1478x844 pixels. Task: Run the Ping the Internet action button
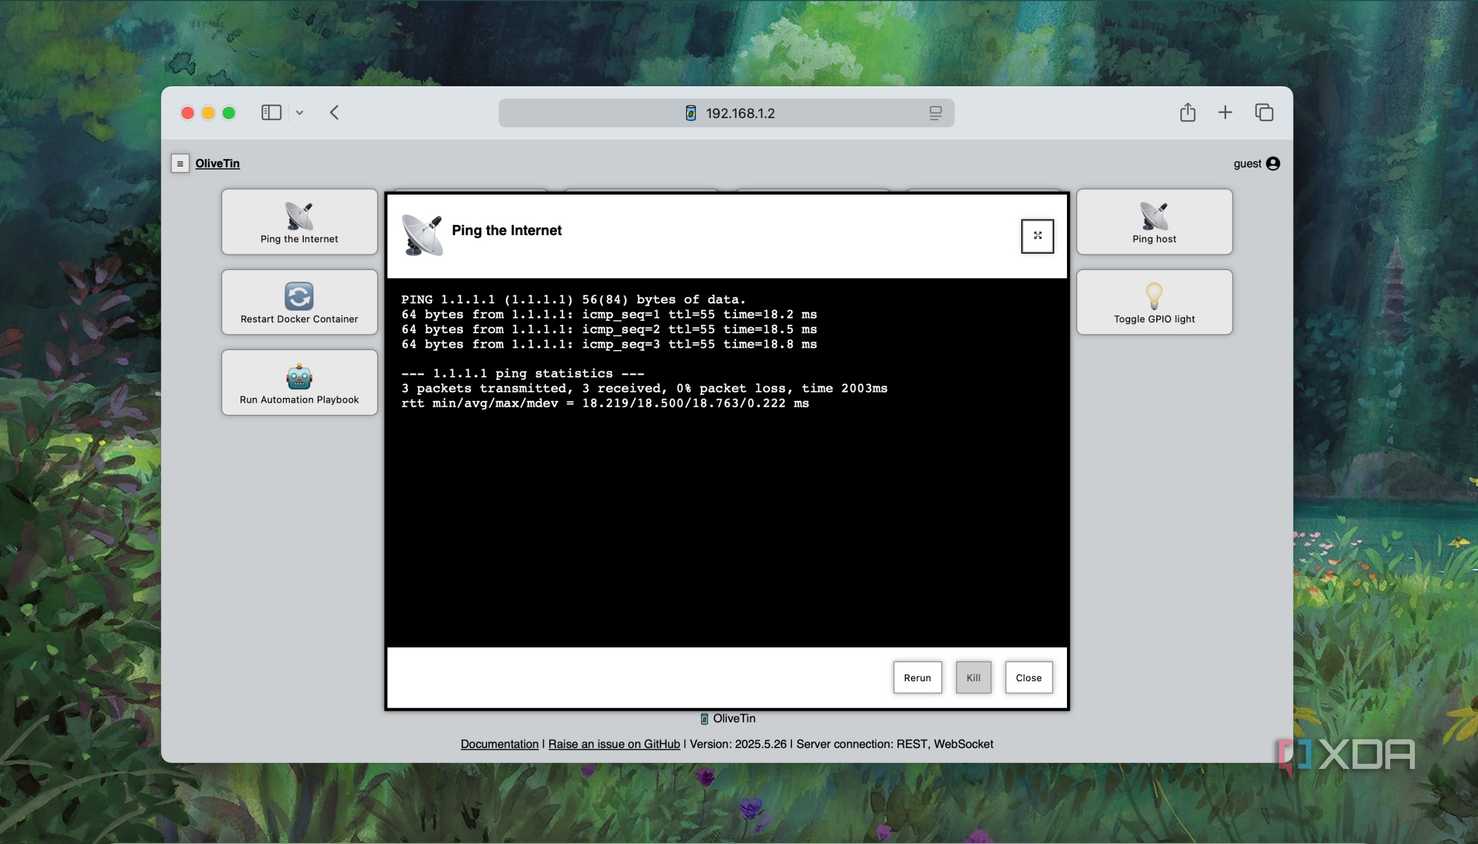point(299,222)
